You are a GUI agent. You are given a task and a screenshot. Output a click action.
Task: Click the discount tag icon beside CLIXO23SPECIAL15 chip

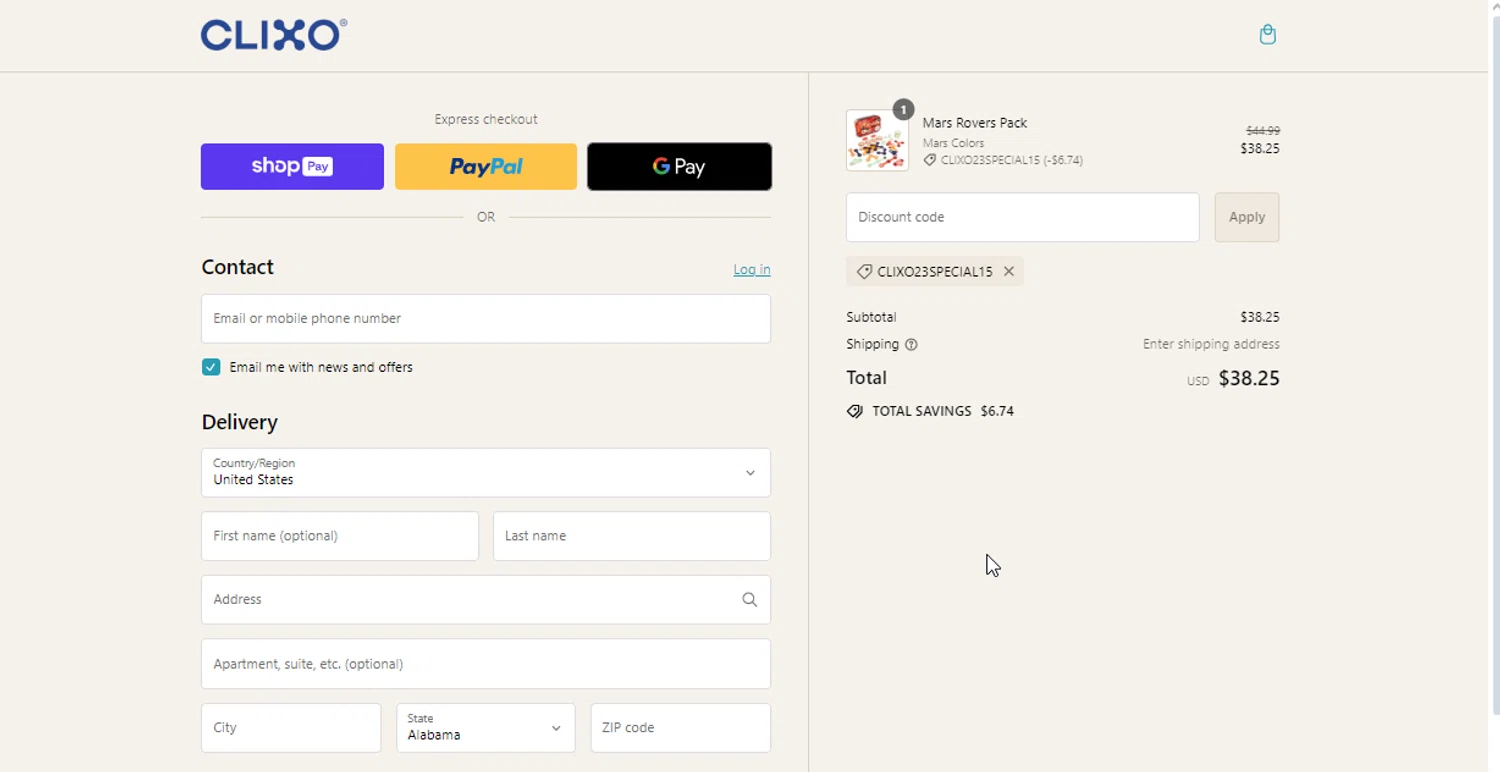point(864,271)
